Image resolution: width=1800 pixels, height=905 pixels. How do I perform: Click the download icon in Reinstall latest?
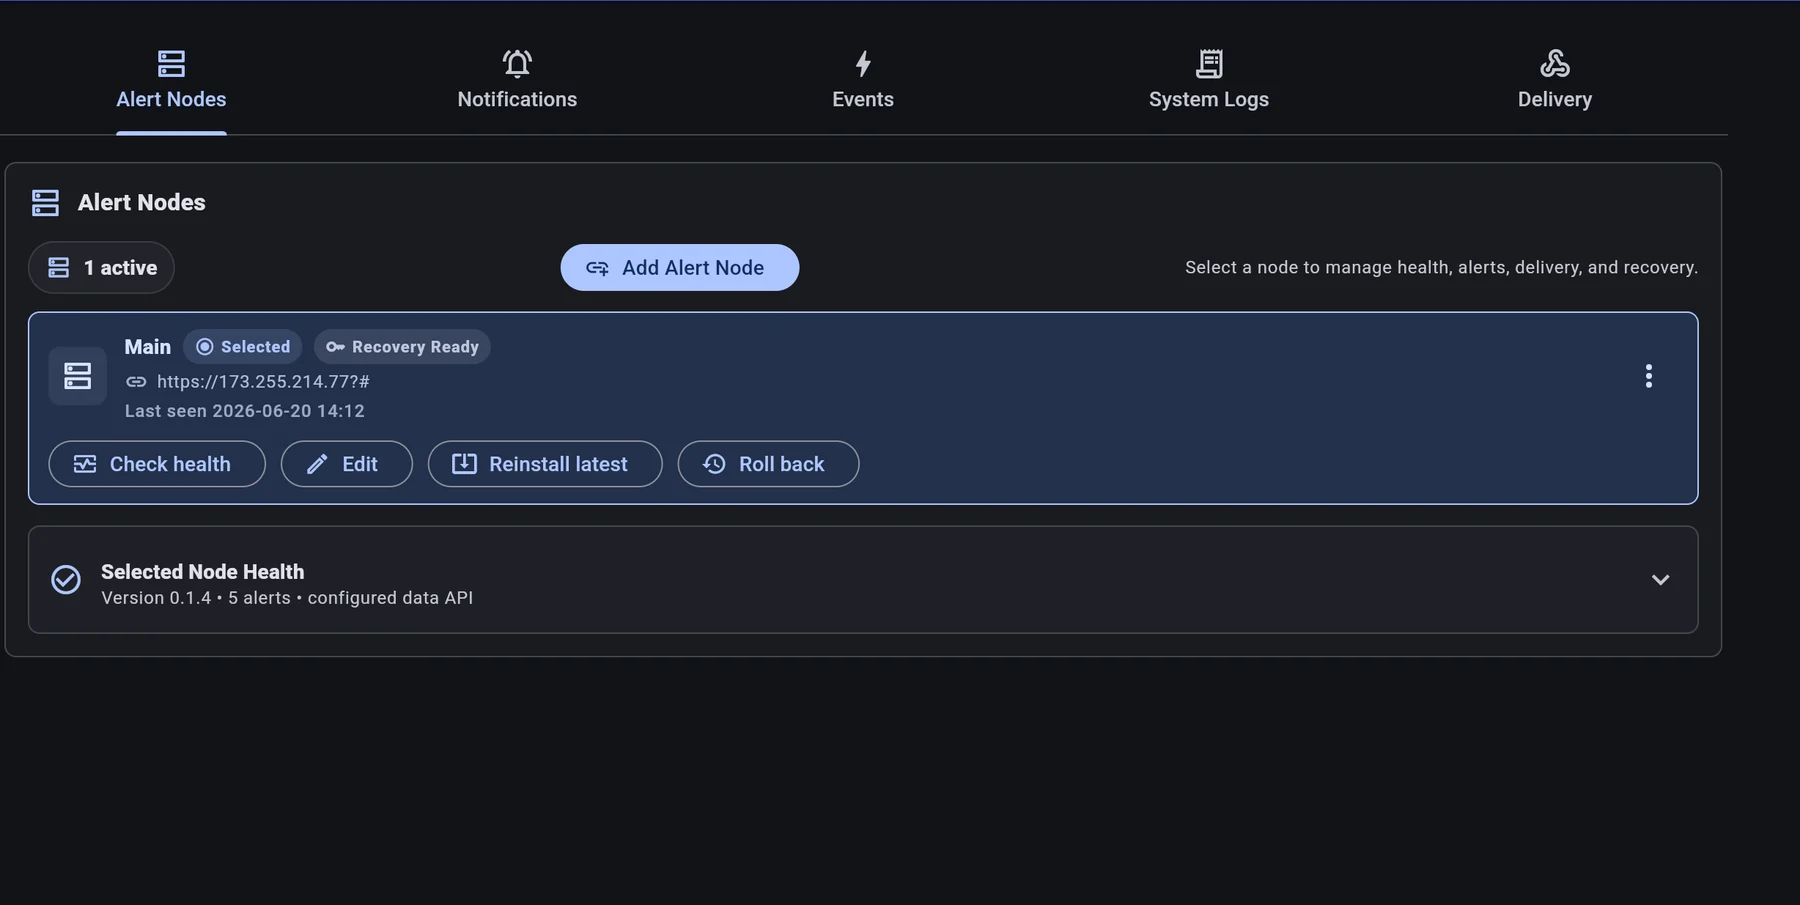464,464
